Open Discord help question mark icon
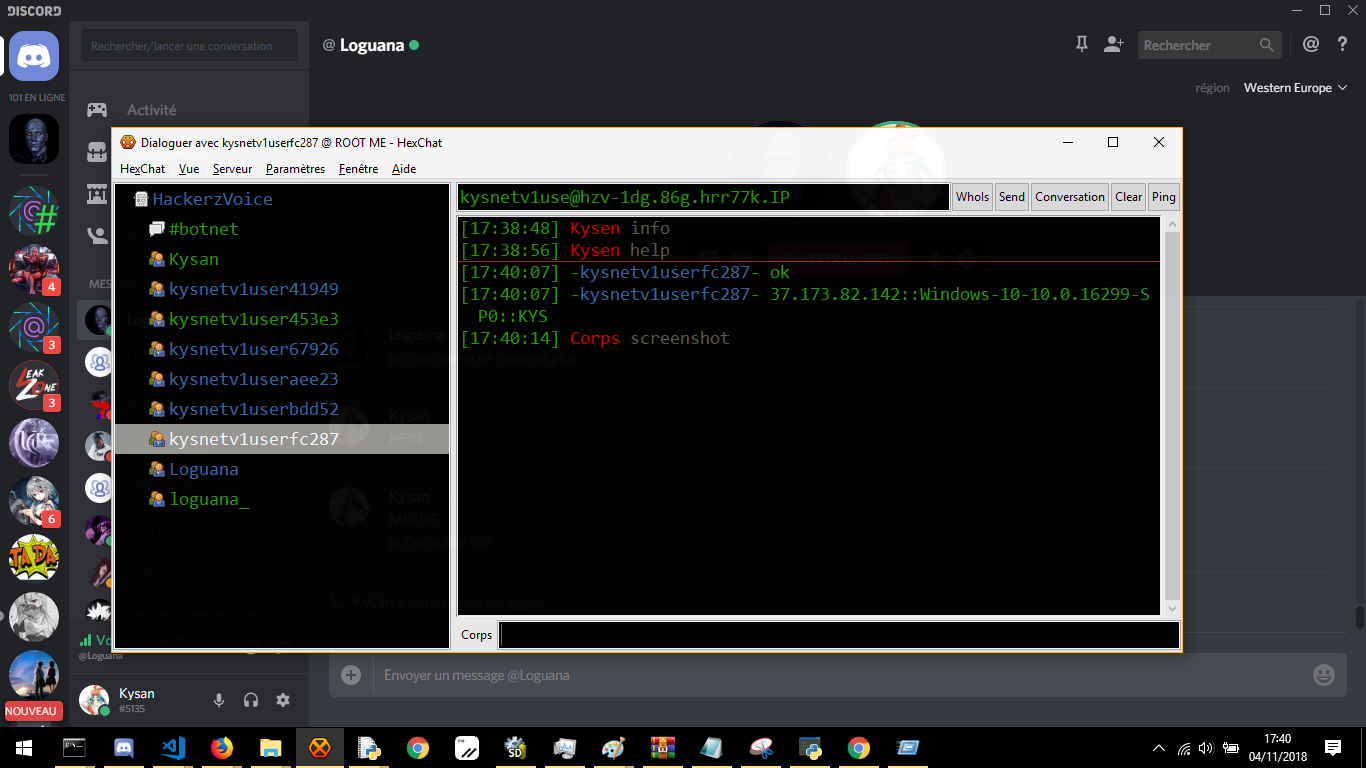Image resolution: width=1366 pixels, height=768 pixels. pos(1343,45)
